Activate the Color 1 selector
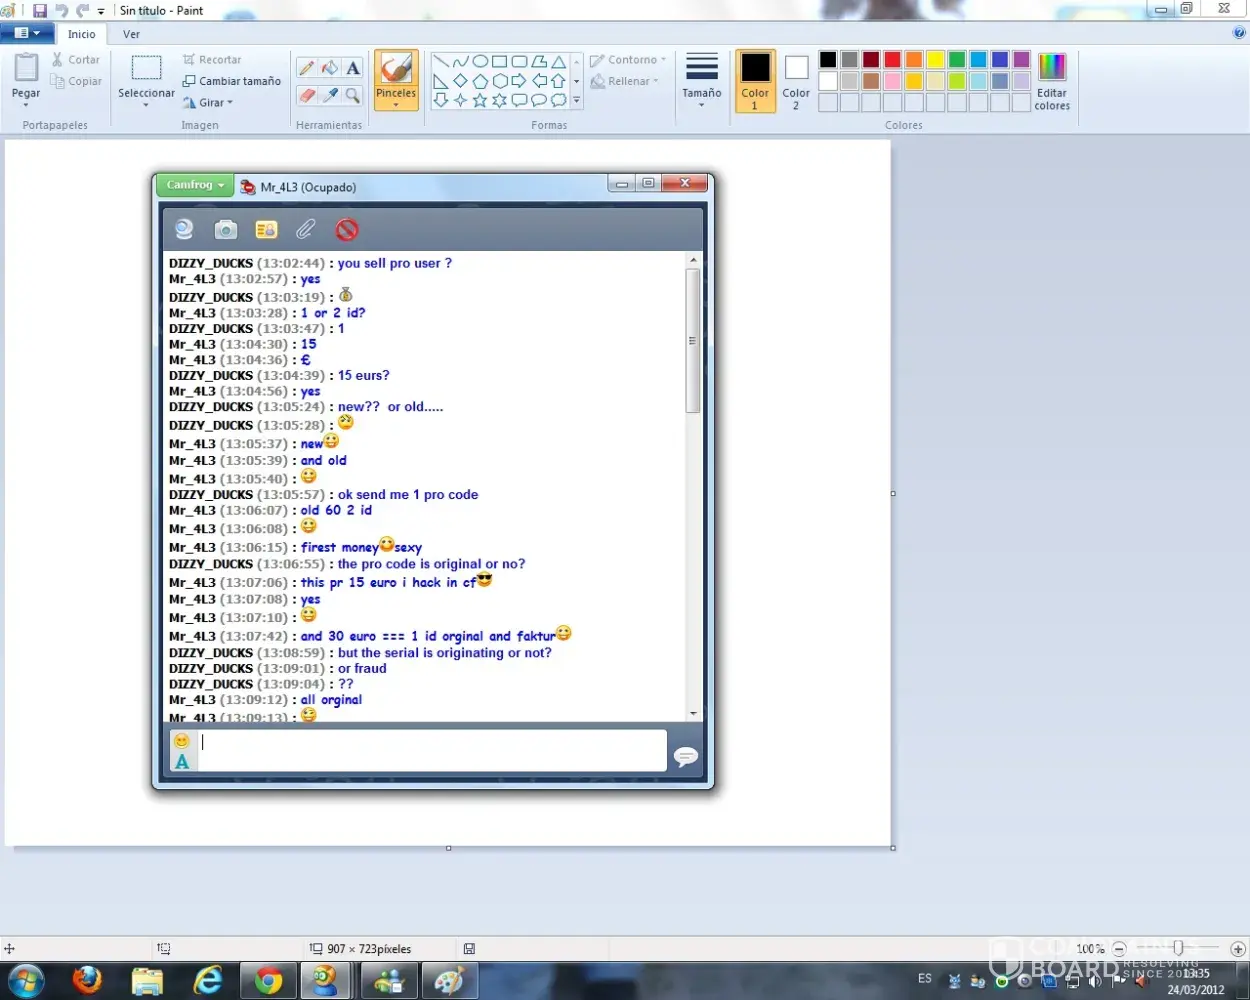This screenshot has height=1000, width=1250. click(x=755, y=80)
